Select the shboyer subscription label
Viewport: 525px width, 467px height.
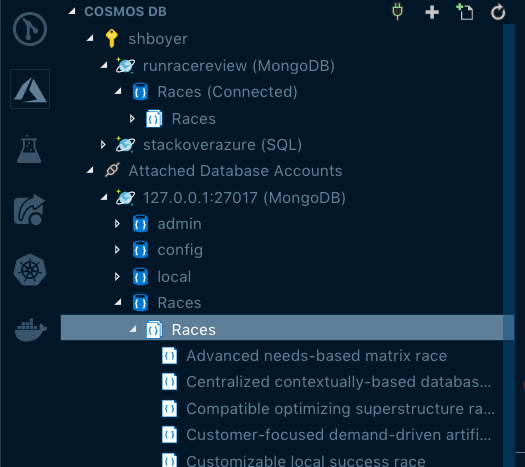coord(158,39)
